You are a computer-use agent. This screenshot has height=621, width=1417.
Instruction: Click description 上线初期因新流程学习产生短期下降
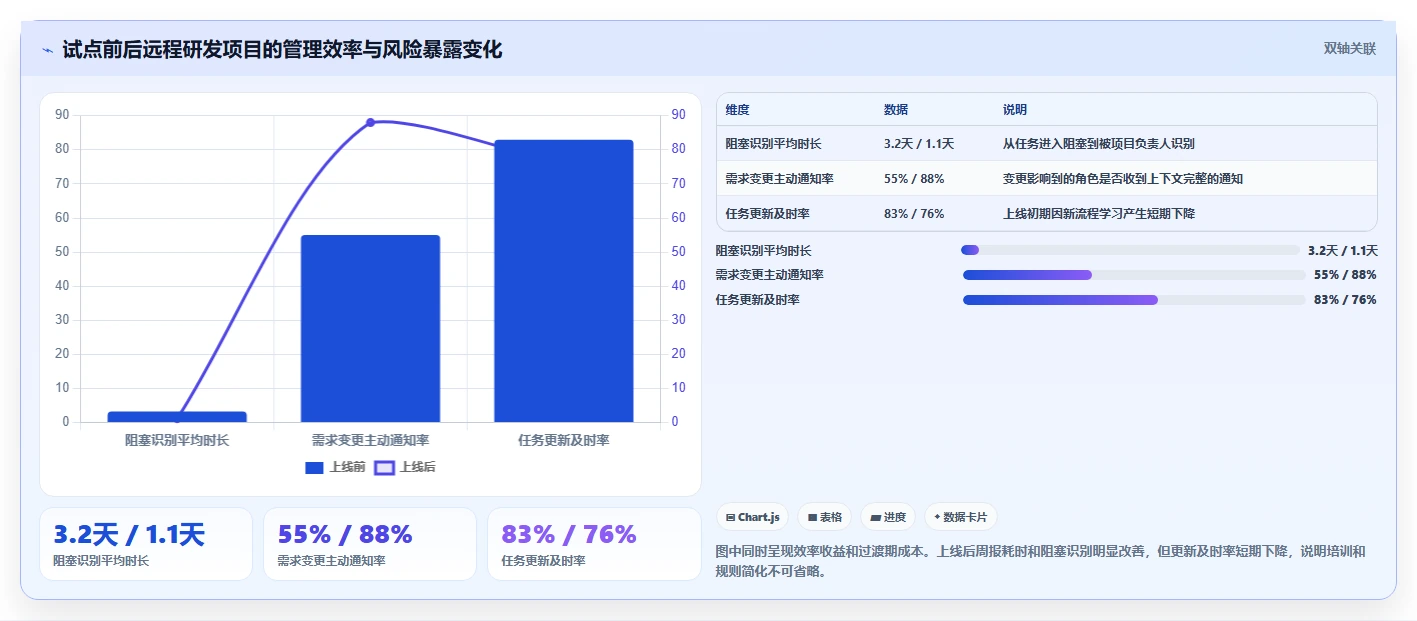1099,214
